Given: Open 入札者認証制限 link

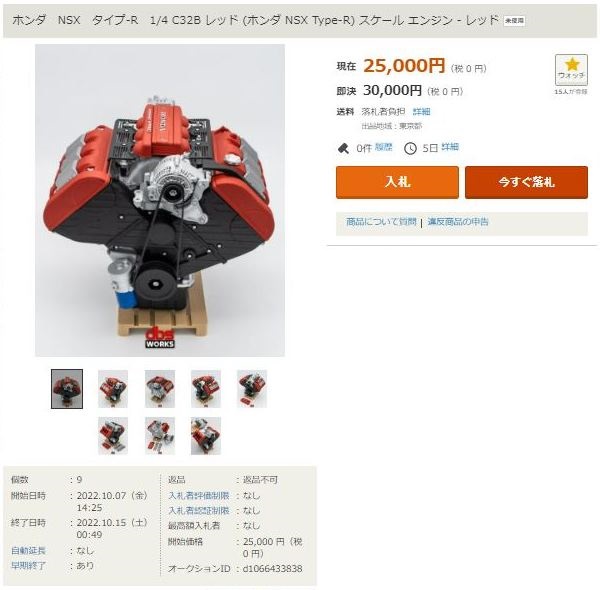Looking at the screenshot, I should [199, 511].
